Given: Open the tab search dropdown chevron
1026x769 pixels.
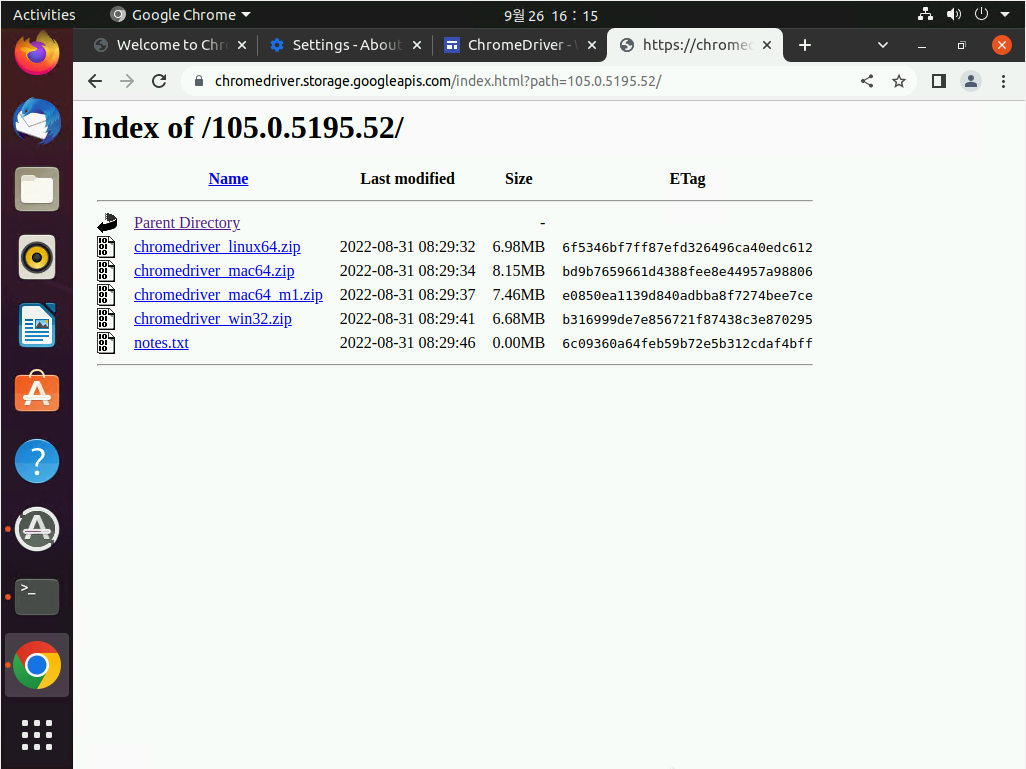Looking at the screenshot, I should [882, 45].
